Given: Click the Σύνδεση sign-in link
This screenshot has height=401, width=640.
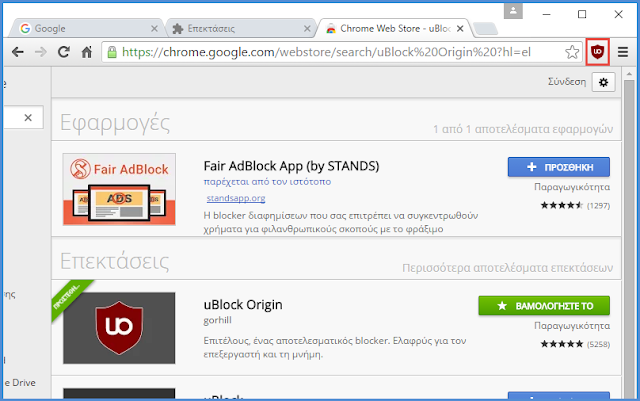Looking at the screenshot, I should 567,82.
